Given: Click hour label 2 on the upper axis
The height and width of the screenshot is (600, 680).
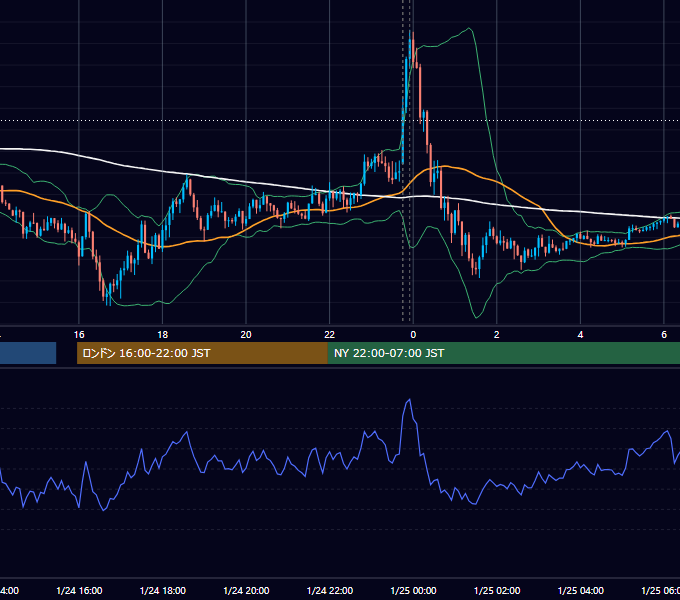Looking at the screenshot, I should click(497, 335).
